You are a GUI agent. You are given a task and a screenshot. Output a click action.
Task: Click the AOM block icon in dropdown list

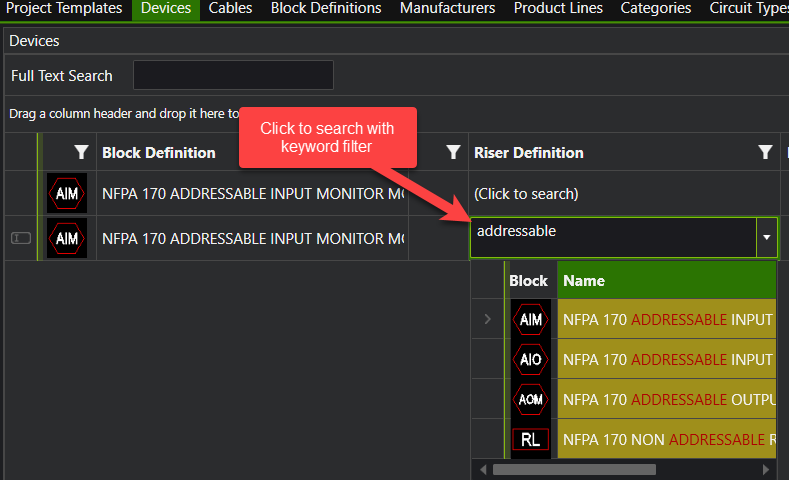[531, 399]
